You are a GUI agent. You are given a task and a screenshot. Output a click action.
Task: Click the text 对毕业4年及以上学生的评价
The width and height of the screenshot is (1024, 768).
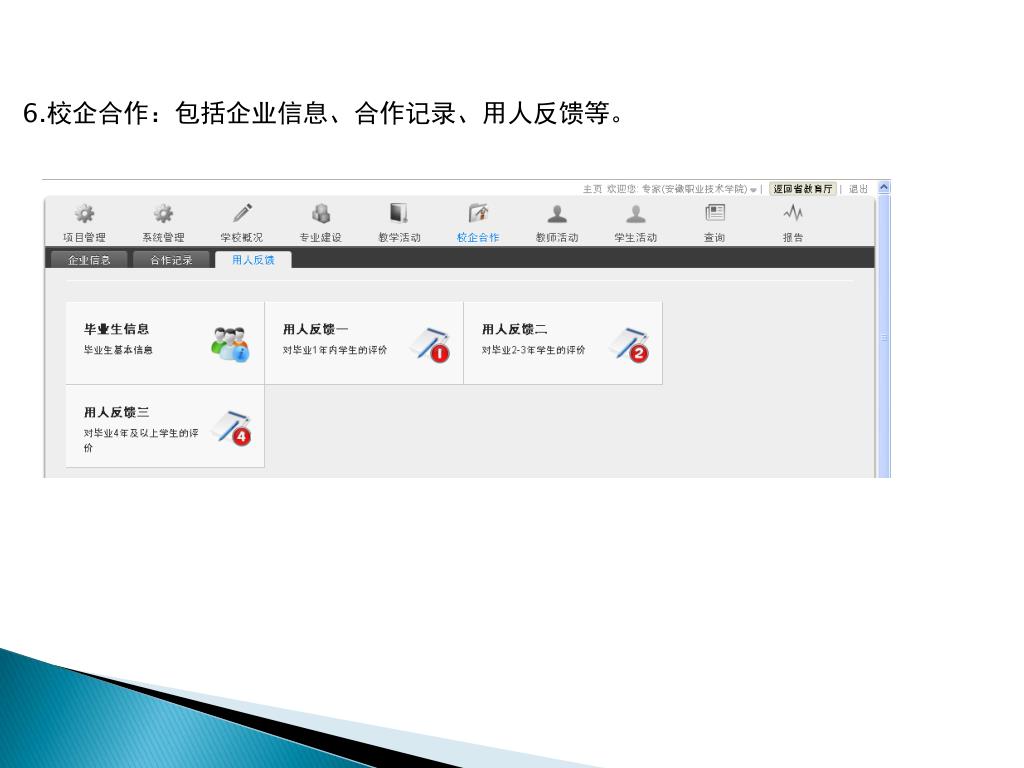(x=141, y=440)
